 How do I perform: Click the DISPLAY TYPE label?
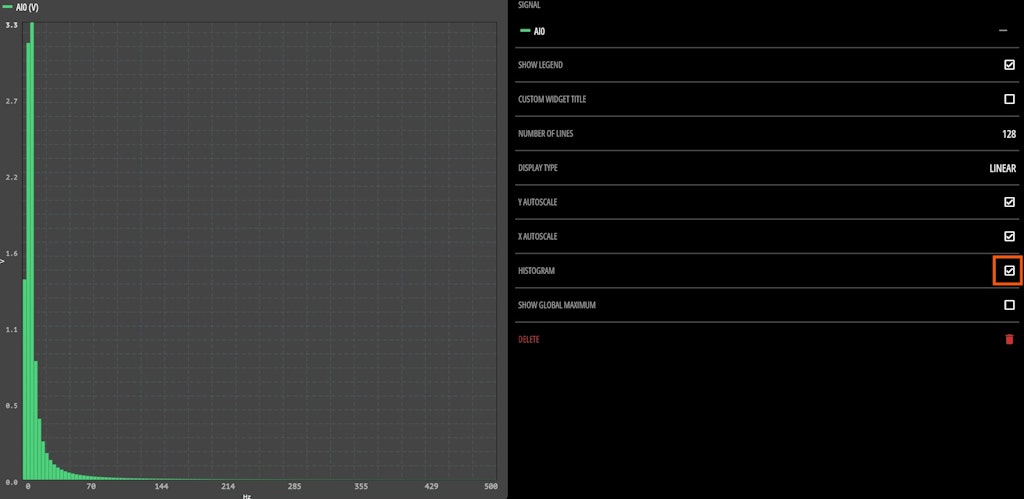click(538, 168)
